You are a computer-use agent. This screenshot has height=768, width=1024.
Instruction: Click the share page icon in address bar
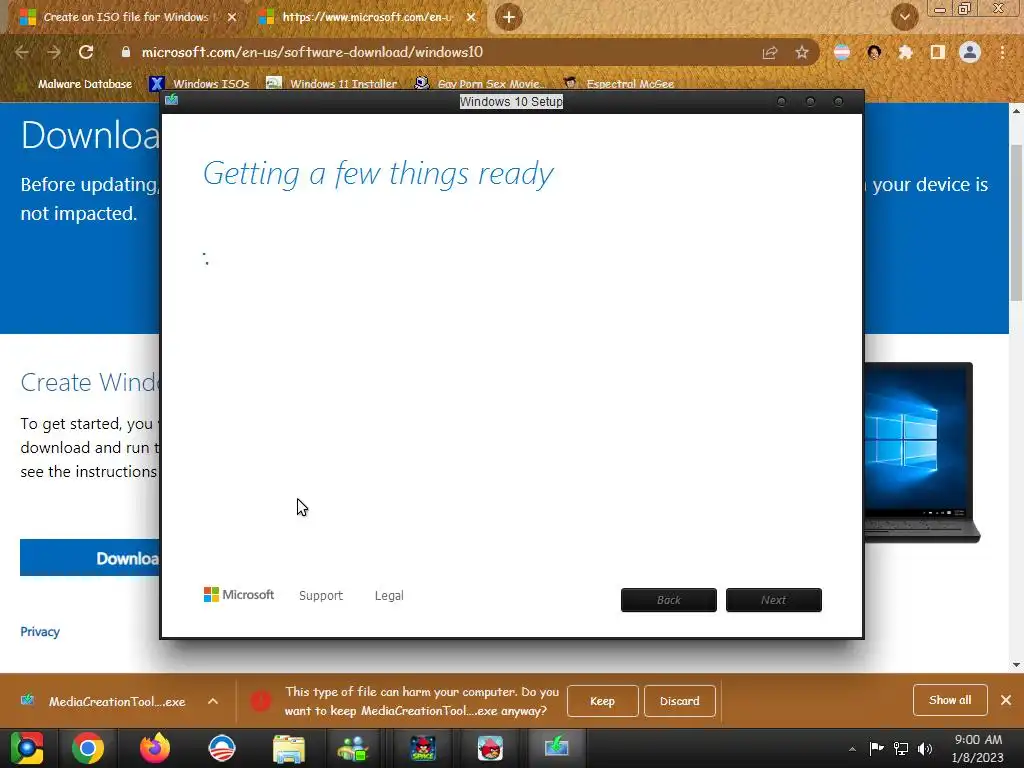point(770,53)
